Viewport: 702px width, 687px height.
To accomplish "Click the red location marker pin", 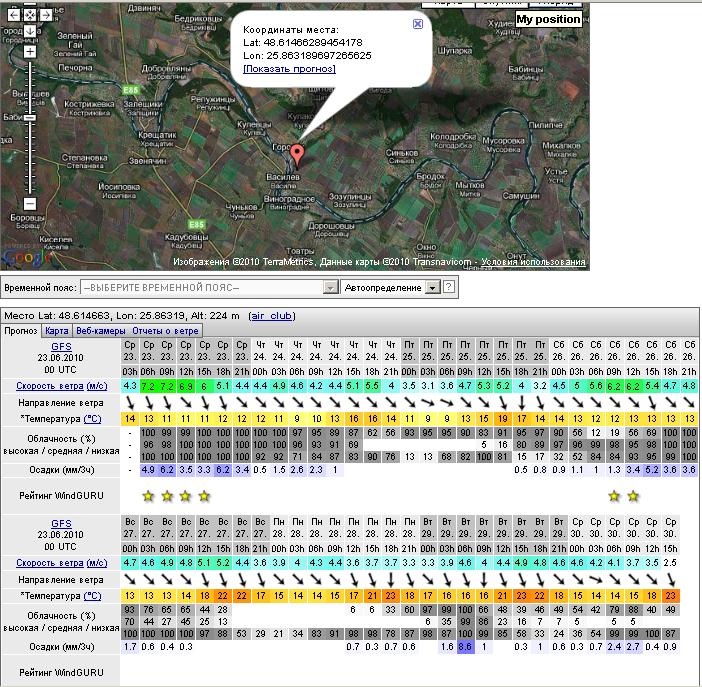I will coord(297,154).
